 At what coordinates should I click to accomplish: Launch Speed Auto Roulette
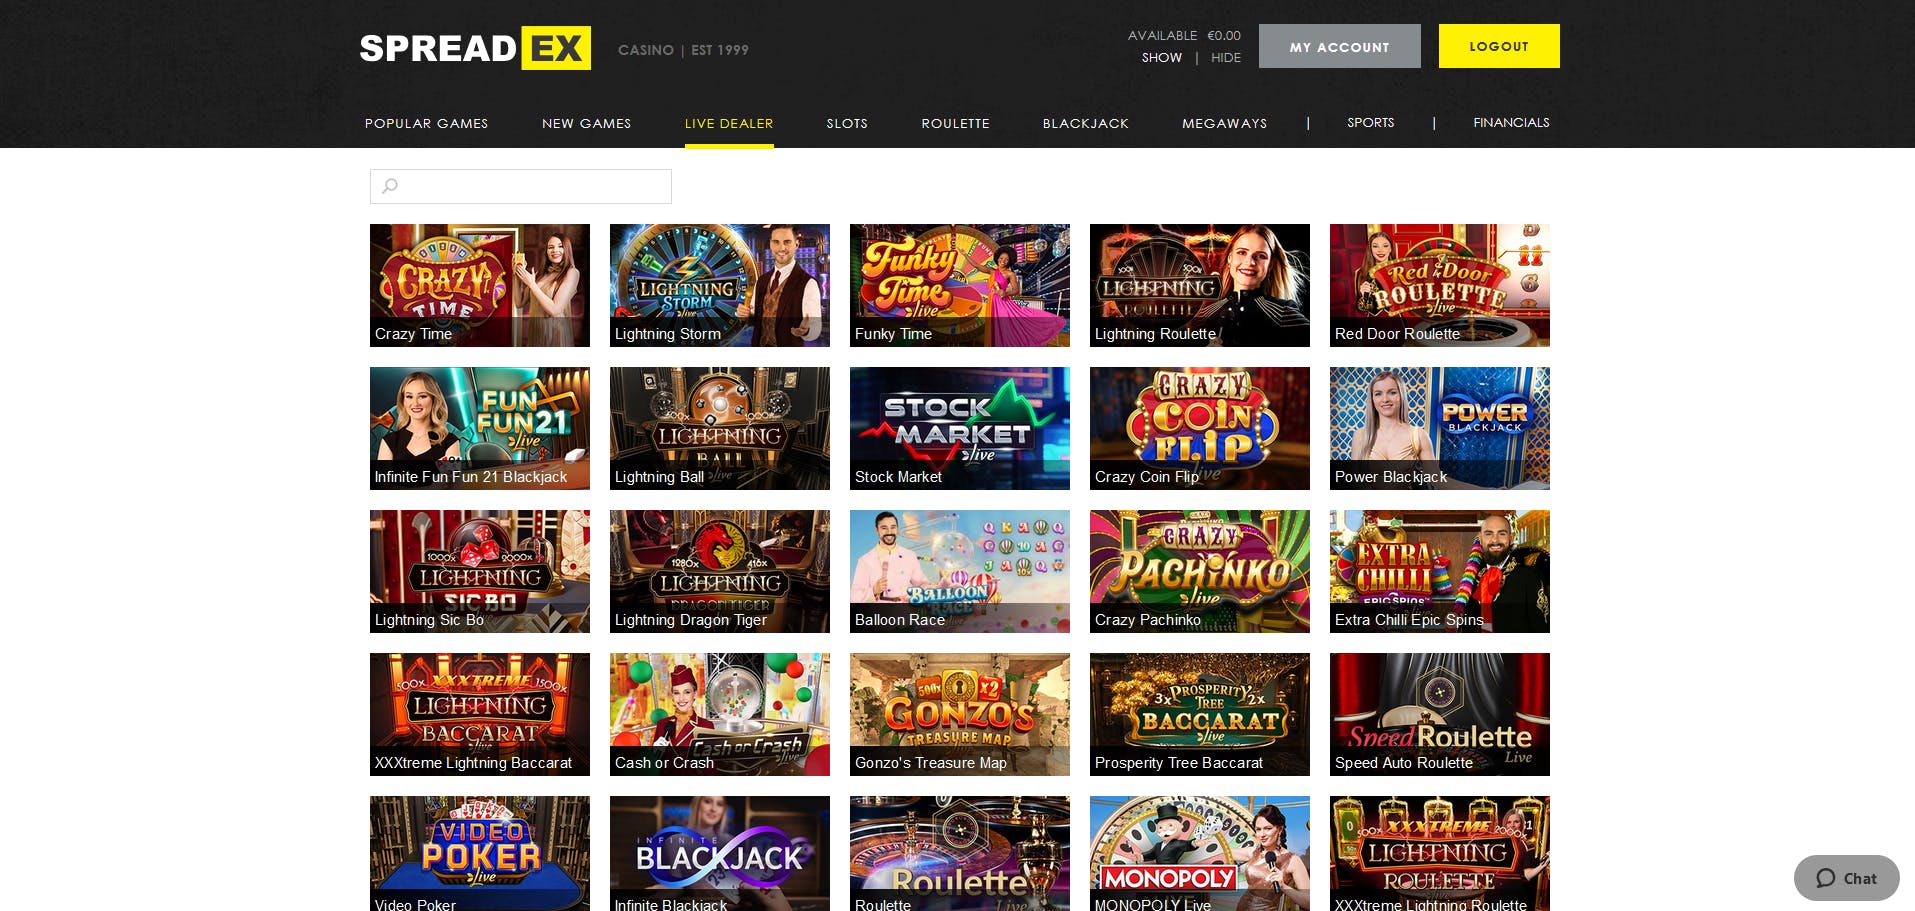pyautogui.click(x=1440, y=714)
